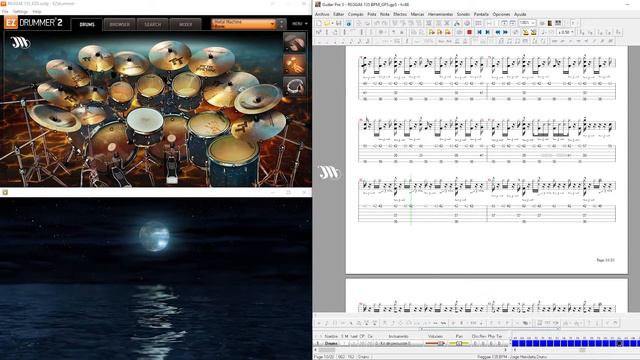Click the green cursor bar in score
The image size is (640, 360).
point(411,200)
